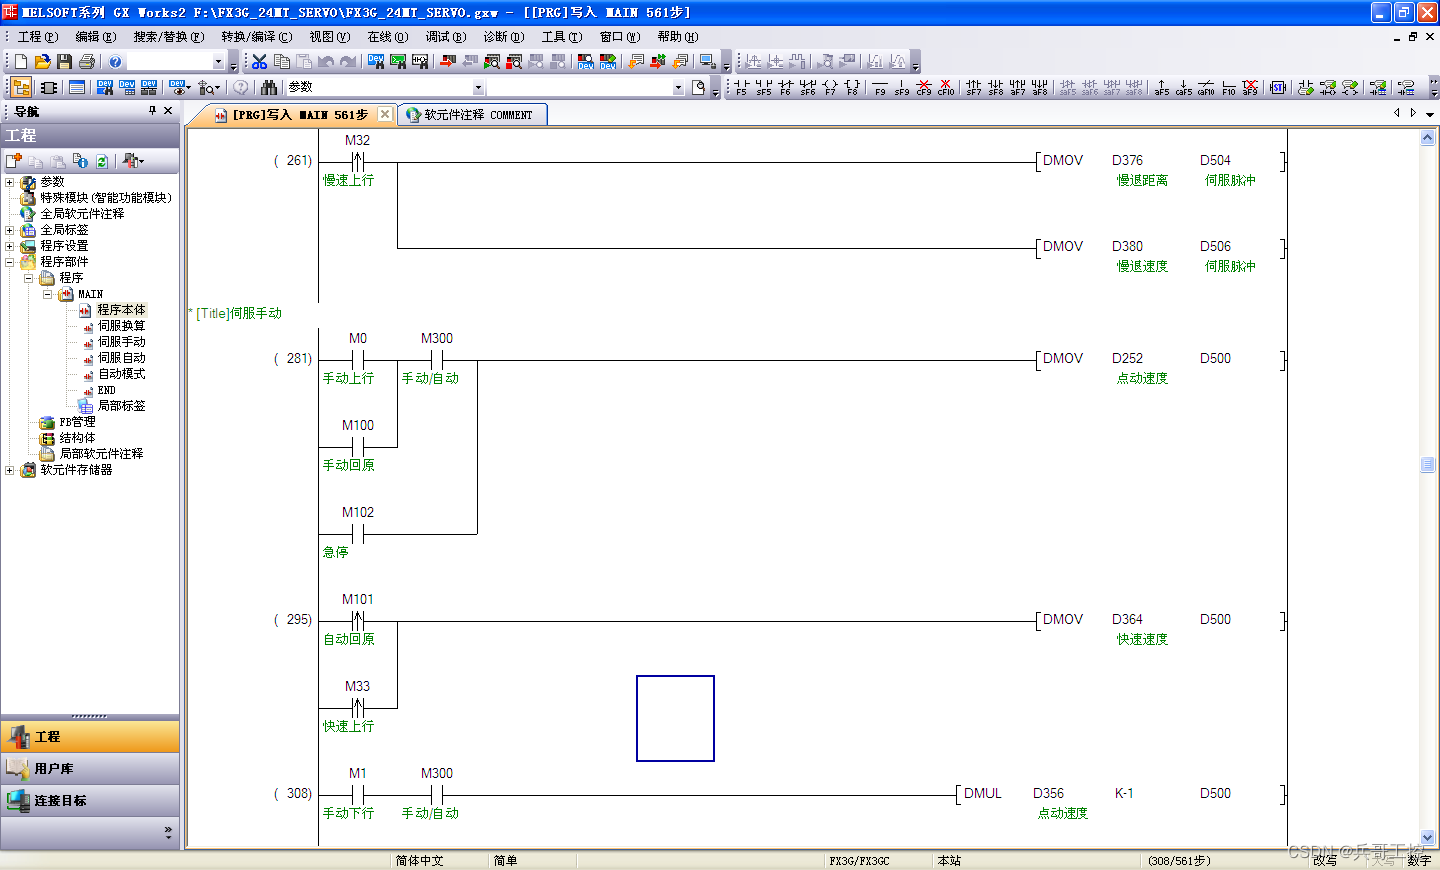This screenshot has width=1440, height=870.
Task: Toggle the Navigation window icon
Action: pos(21,88)
